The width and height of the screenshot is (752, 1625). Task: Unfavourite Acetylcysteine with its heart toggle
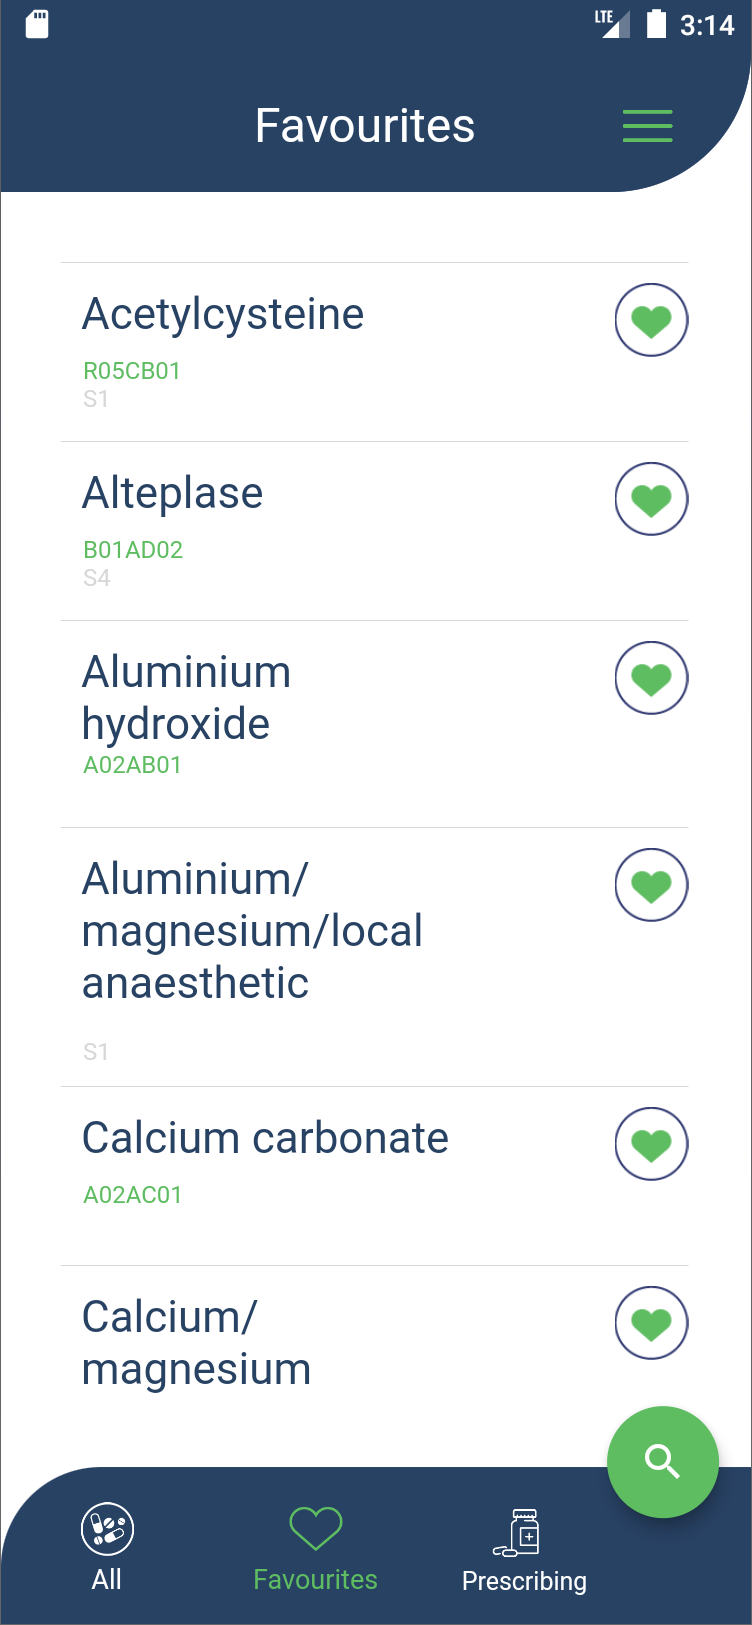coord(651,321)
